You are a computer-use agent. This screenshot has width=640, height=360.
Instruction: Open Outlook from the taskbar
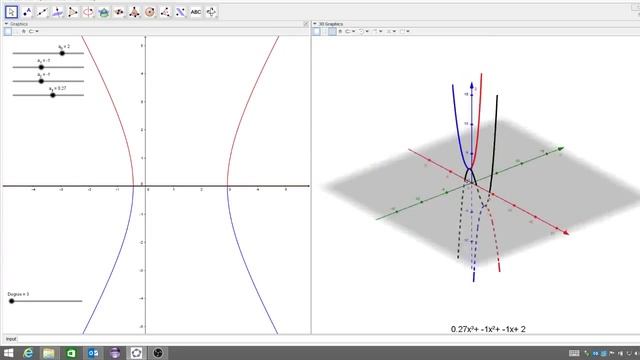coord(93,353)
